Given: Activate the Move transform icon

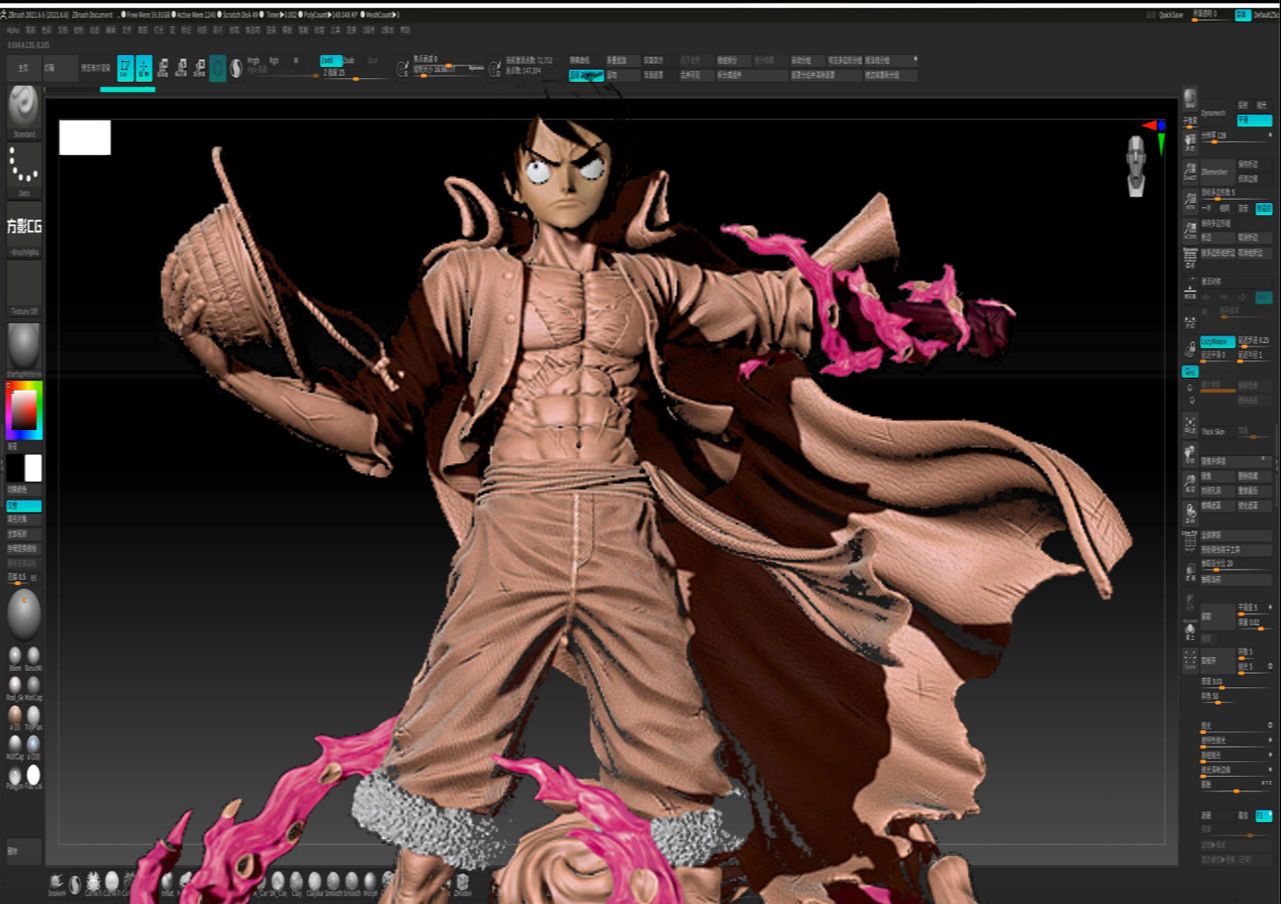Looking at the screenshot, I should [x=163, y=68].
